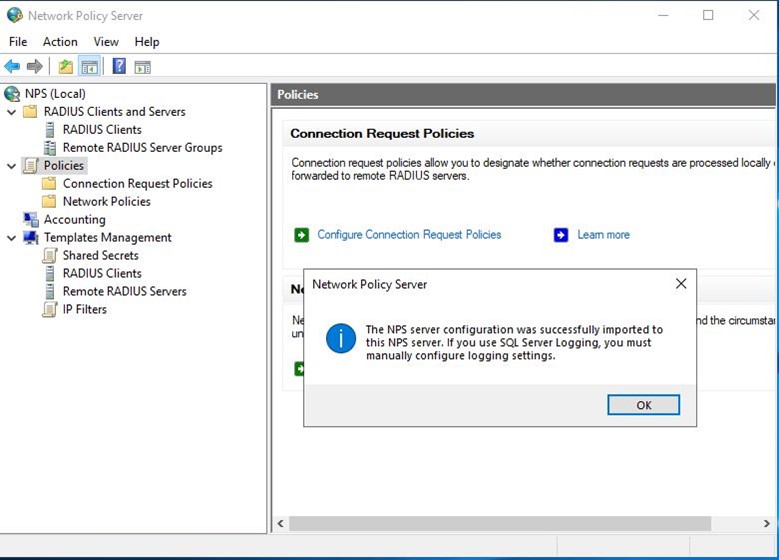Toggle the Show/Hide Console Tree icon
The height and width of the screenshot is (560, 779).
[90, 67]
